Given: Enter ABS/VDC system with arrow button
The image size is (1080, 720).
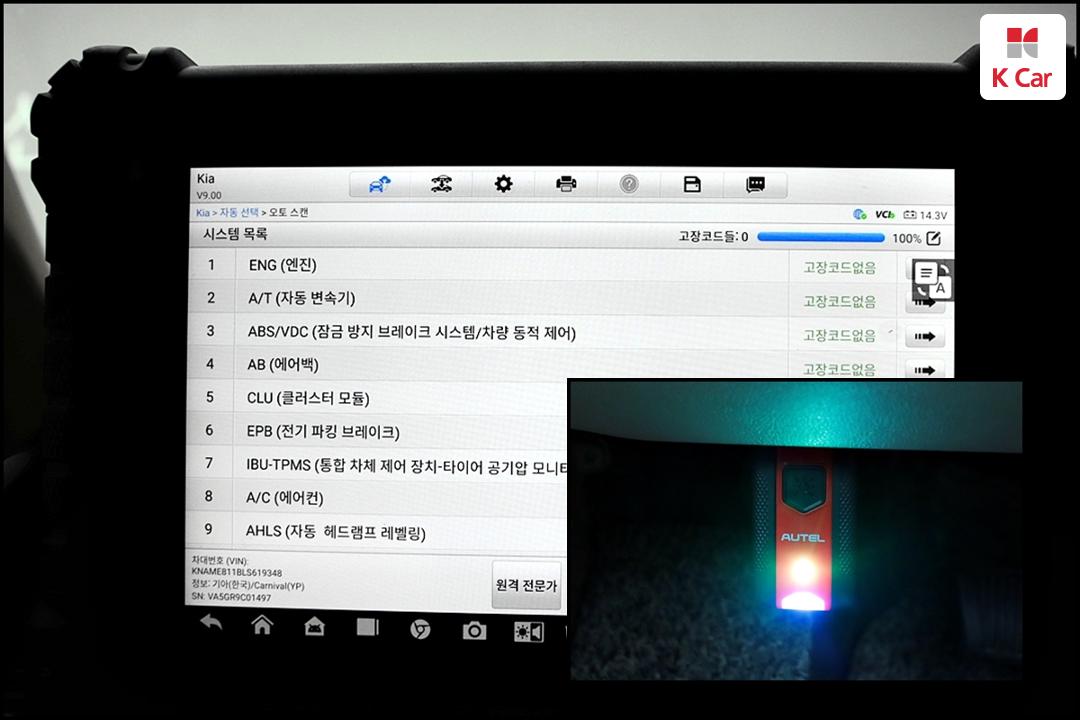Looking at the screenshot, I should click(x=924, y=337).
